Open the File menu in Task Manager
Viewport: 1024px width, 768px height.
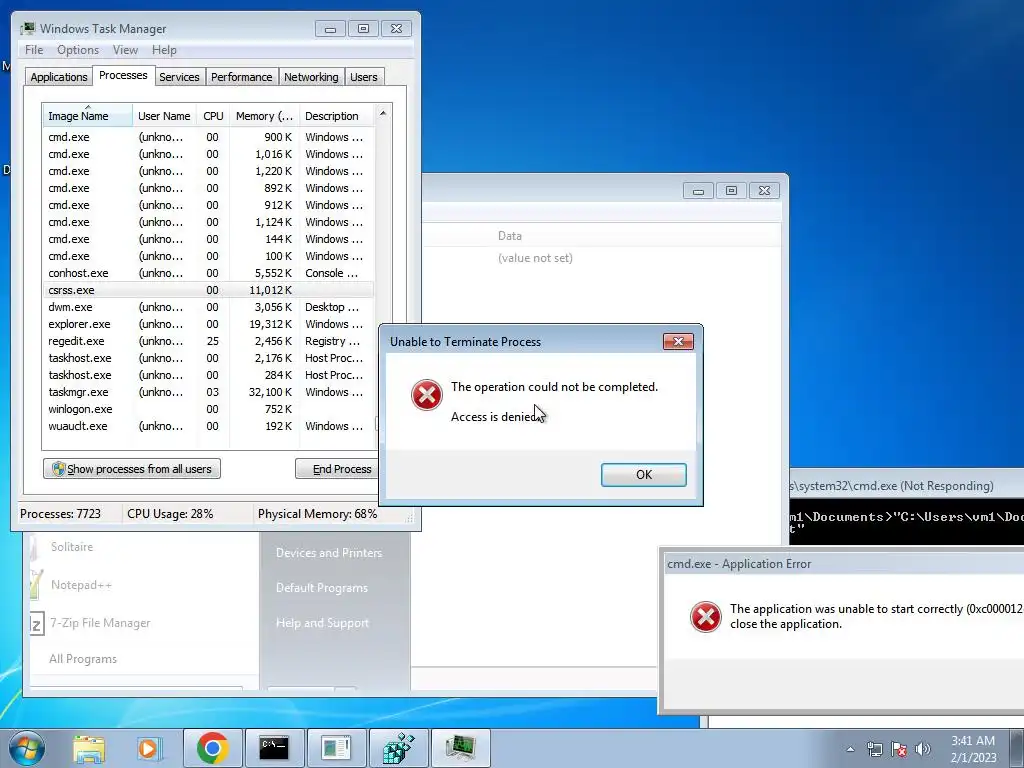(x=34, y=50)
